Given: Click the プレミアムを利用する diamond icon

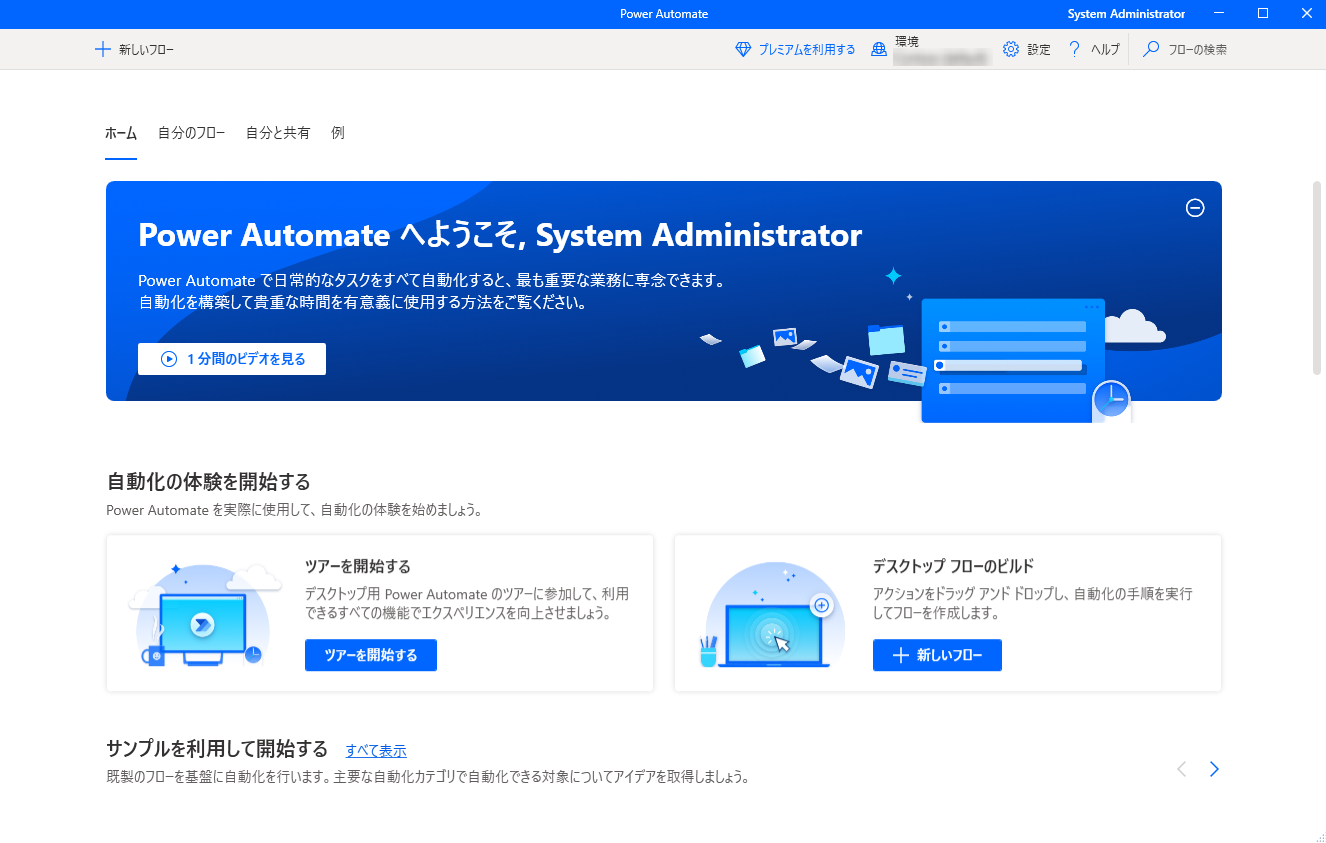Looking at the screenshot, I should coord(743,49).
